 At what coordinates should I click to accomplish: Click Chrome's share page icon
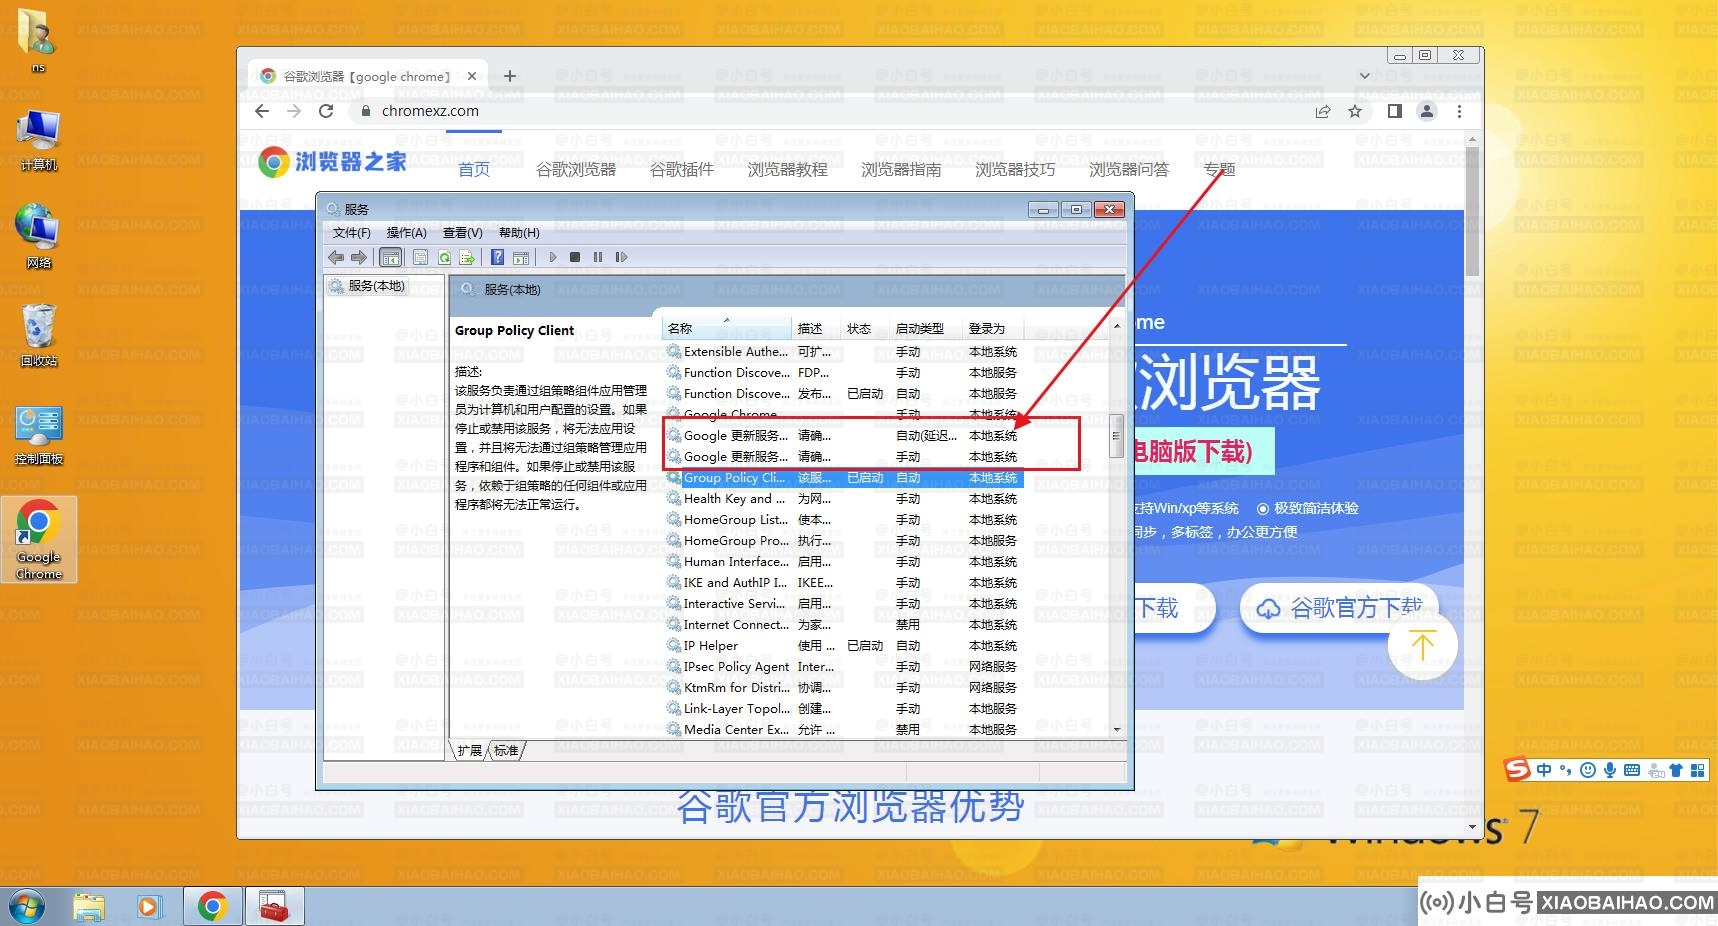[1323, 111]
